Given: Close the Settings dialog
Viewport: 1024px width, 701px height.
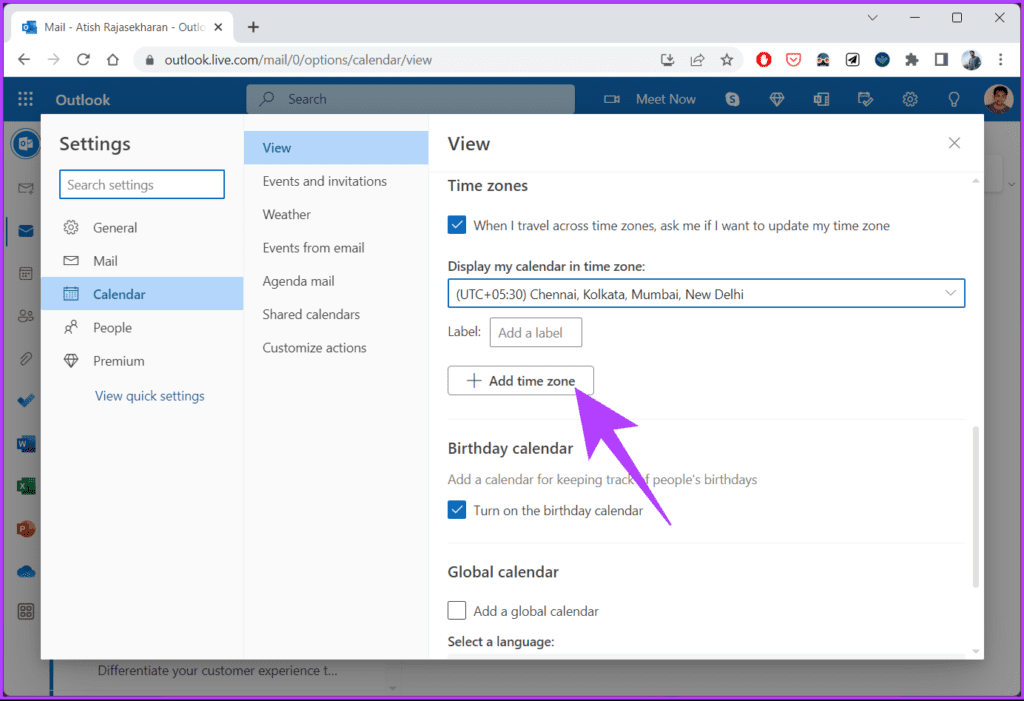Looking at the screenshot, I should coord(954,143).
